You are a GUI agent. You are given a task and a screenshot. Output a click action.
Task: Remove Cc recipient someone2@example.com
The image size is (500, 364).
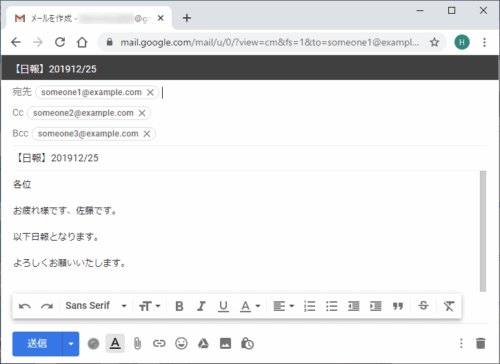coord(142,113)
